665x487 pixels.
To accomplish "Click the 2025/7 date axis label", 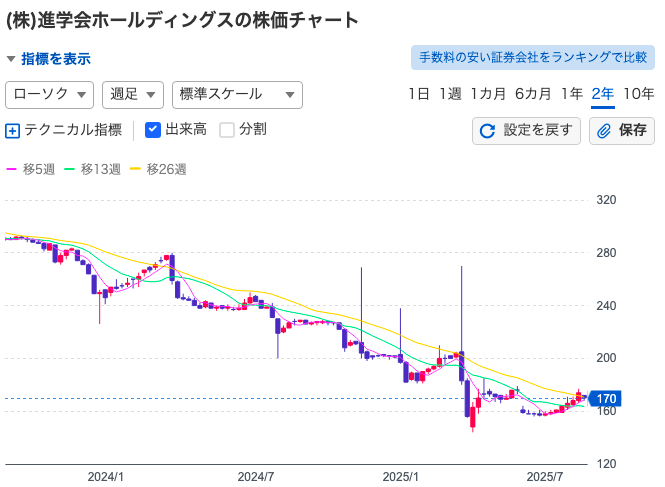I will pos(545,477).
